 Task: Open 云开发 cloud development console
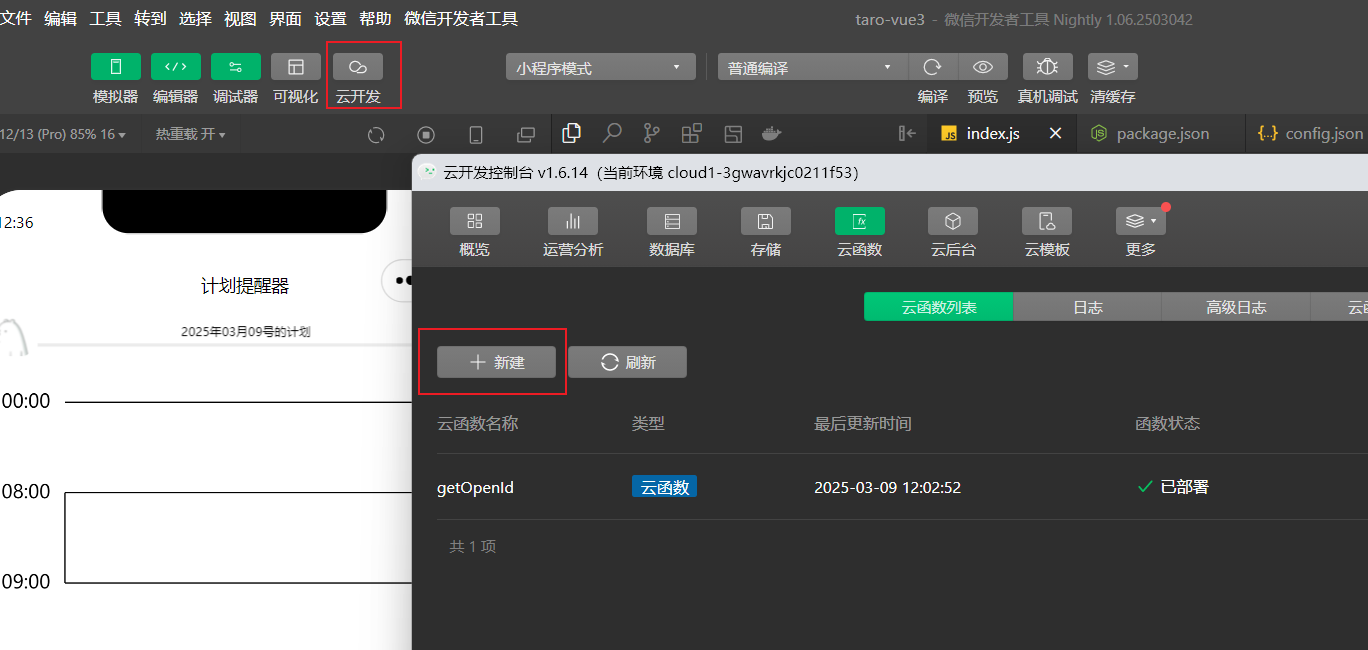pyautogui.click(x=358, y=67)
